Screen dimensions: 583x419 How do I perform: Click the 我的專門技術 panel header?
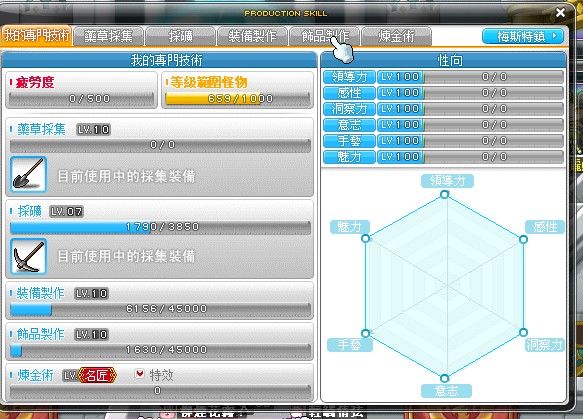tap(159, 60)
